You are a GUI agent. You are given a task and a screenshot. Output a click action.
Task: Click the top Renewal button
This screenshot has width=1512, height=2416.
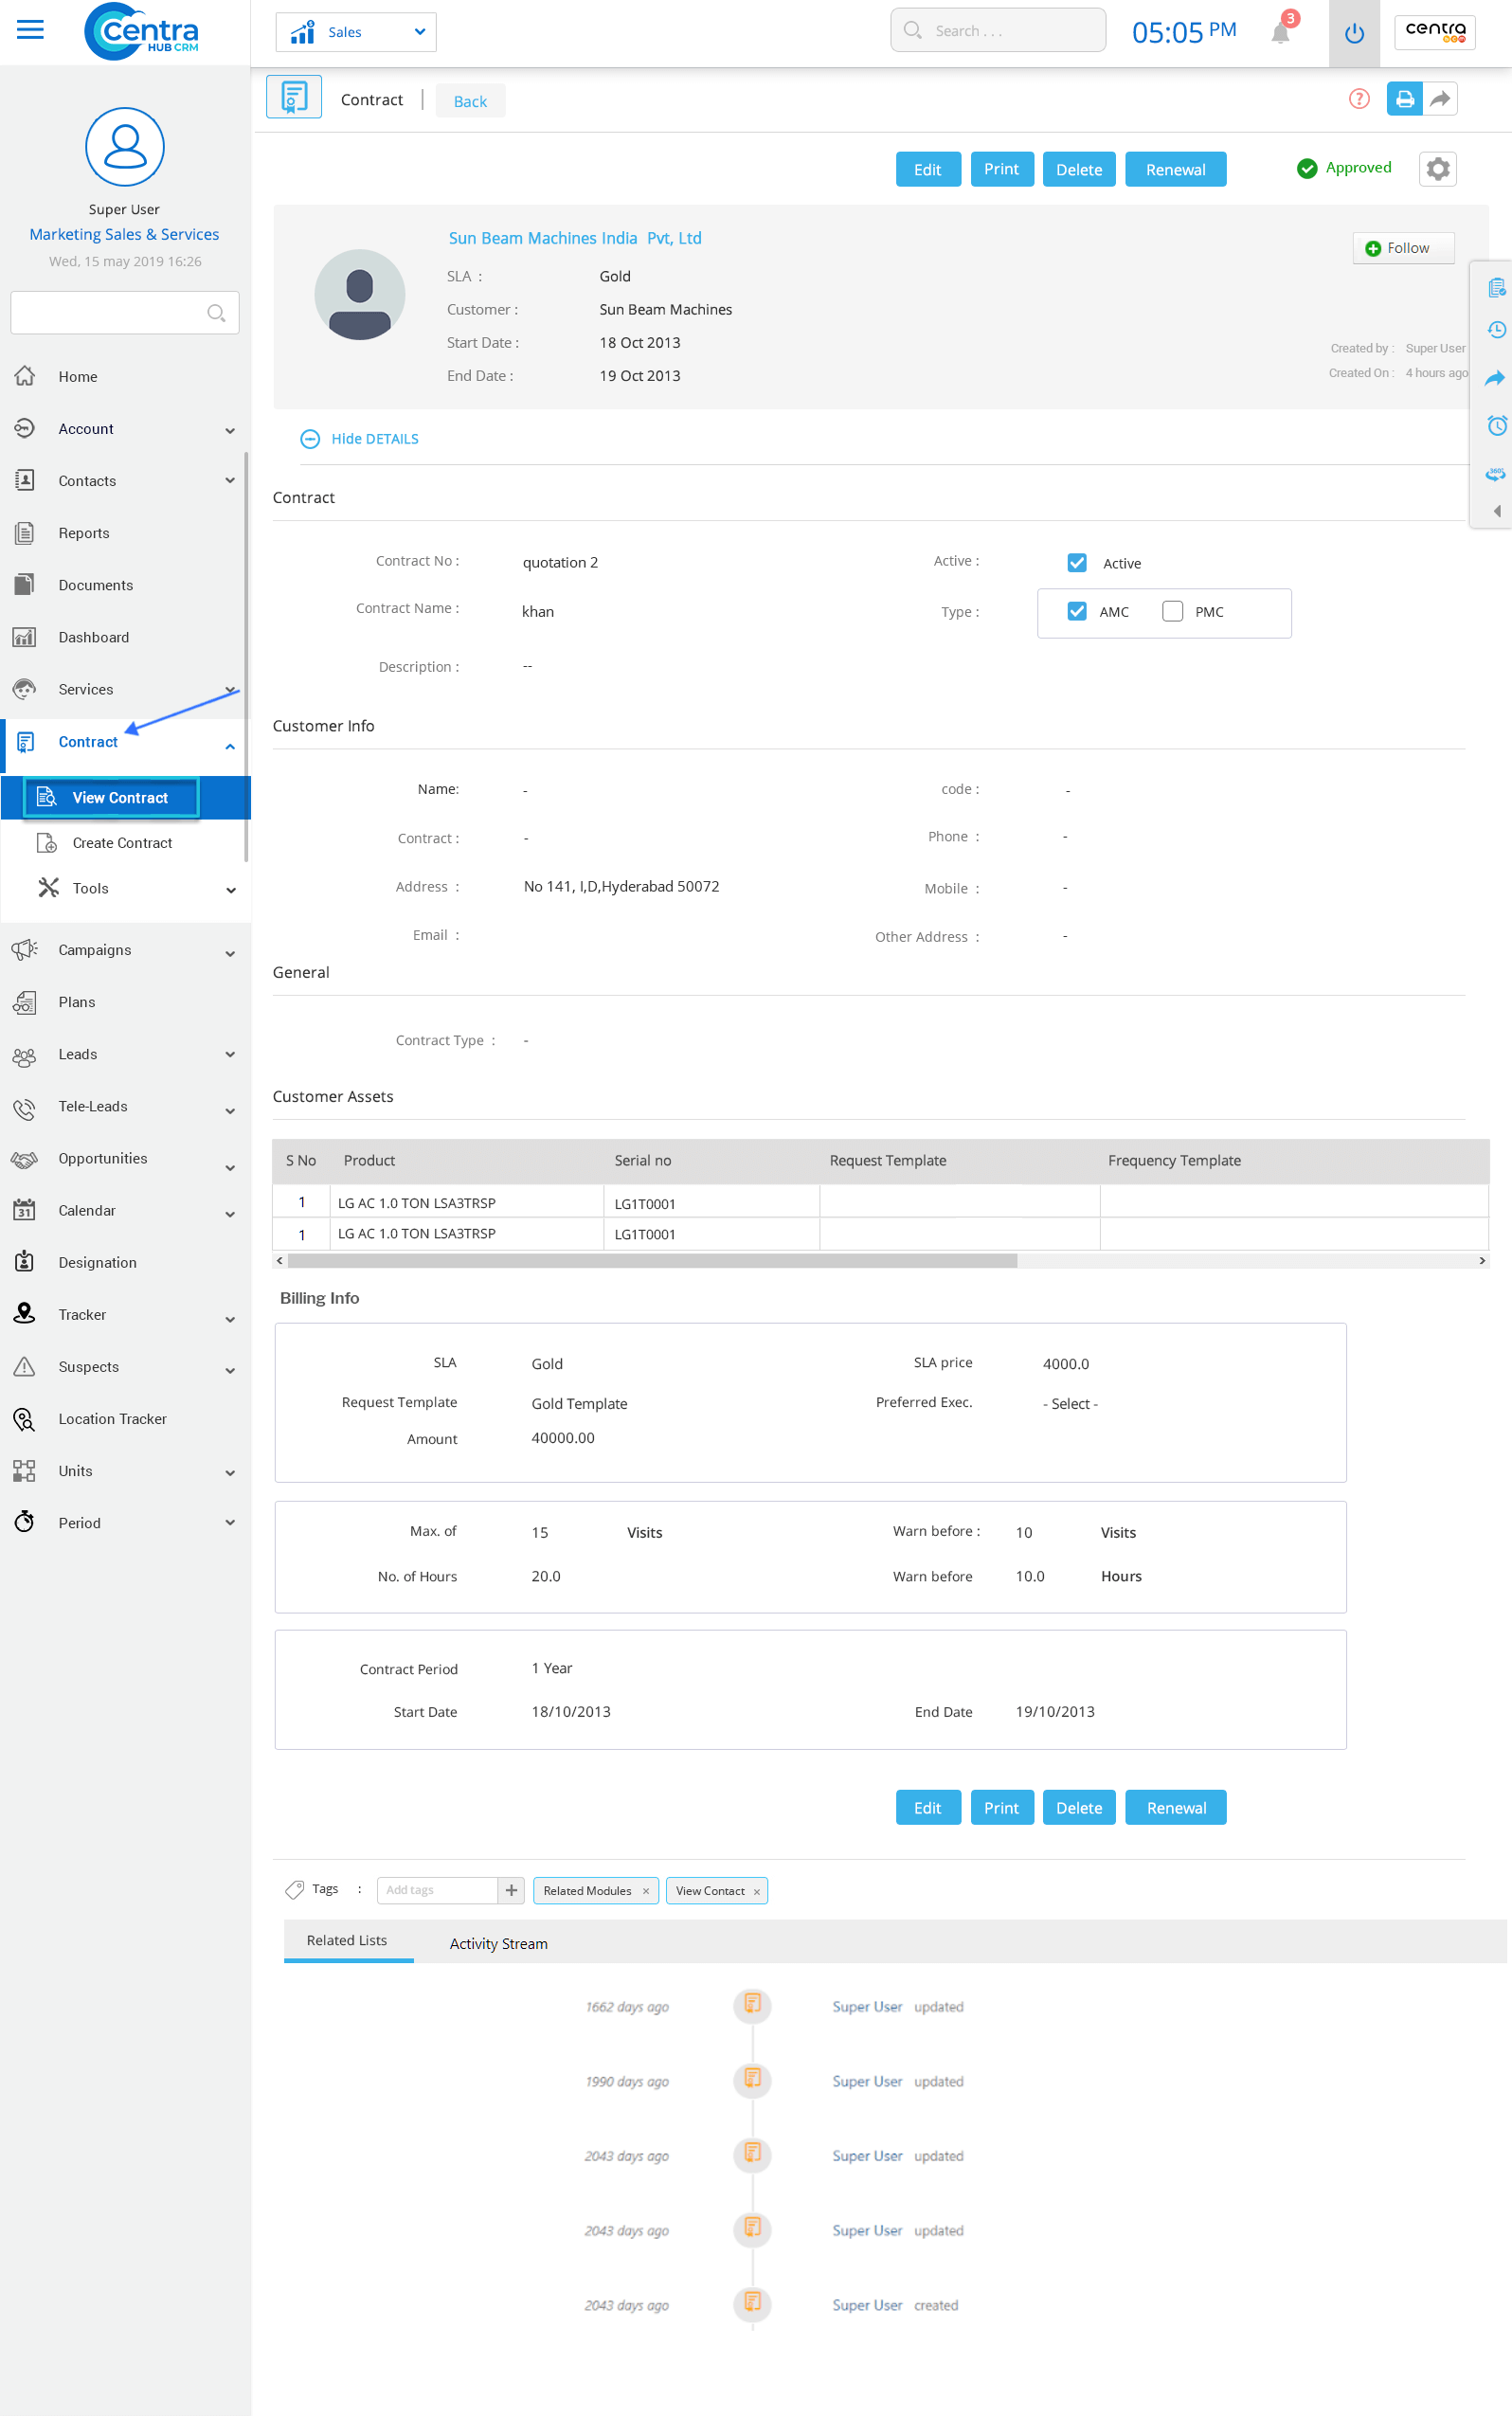tap(1176, 169)
